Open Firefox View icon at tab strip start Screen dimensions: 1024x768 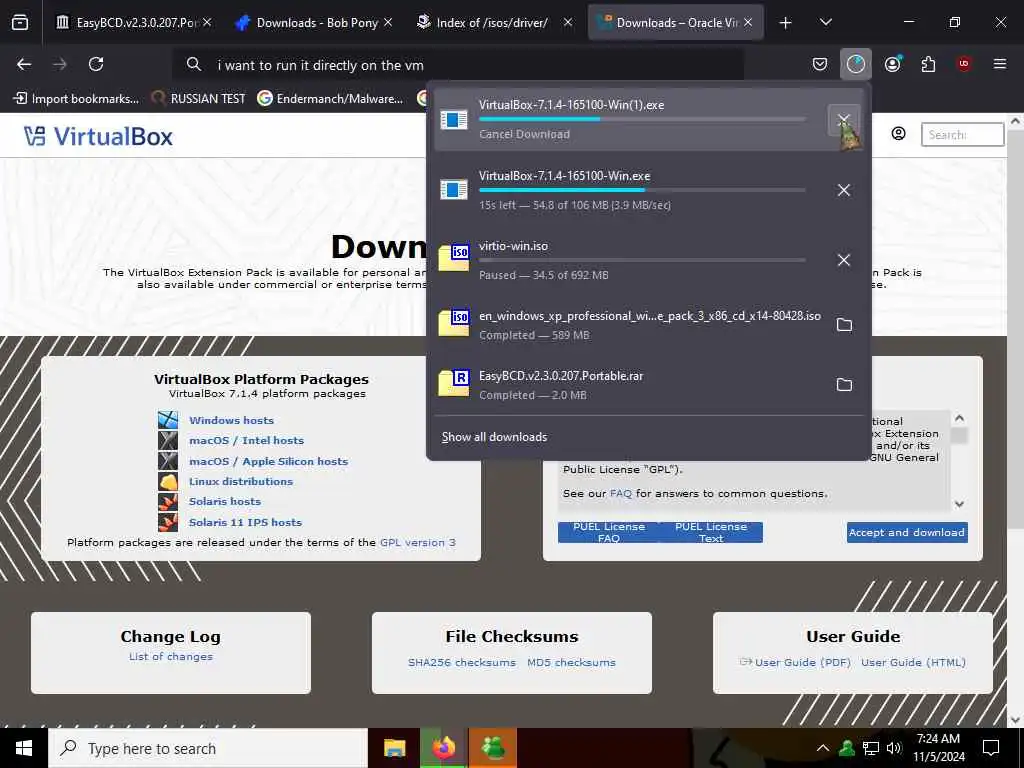click(20, 23)
